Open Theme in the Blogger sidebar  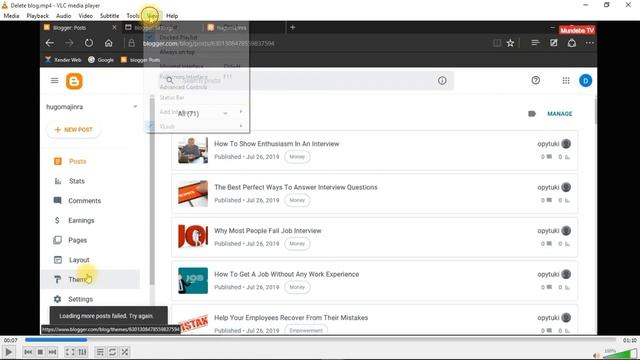(x=91, y=280)
